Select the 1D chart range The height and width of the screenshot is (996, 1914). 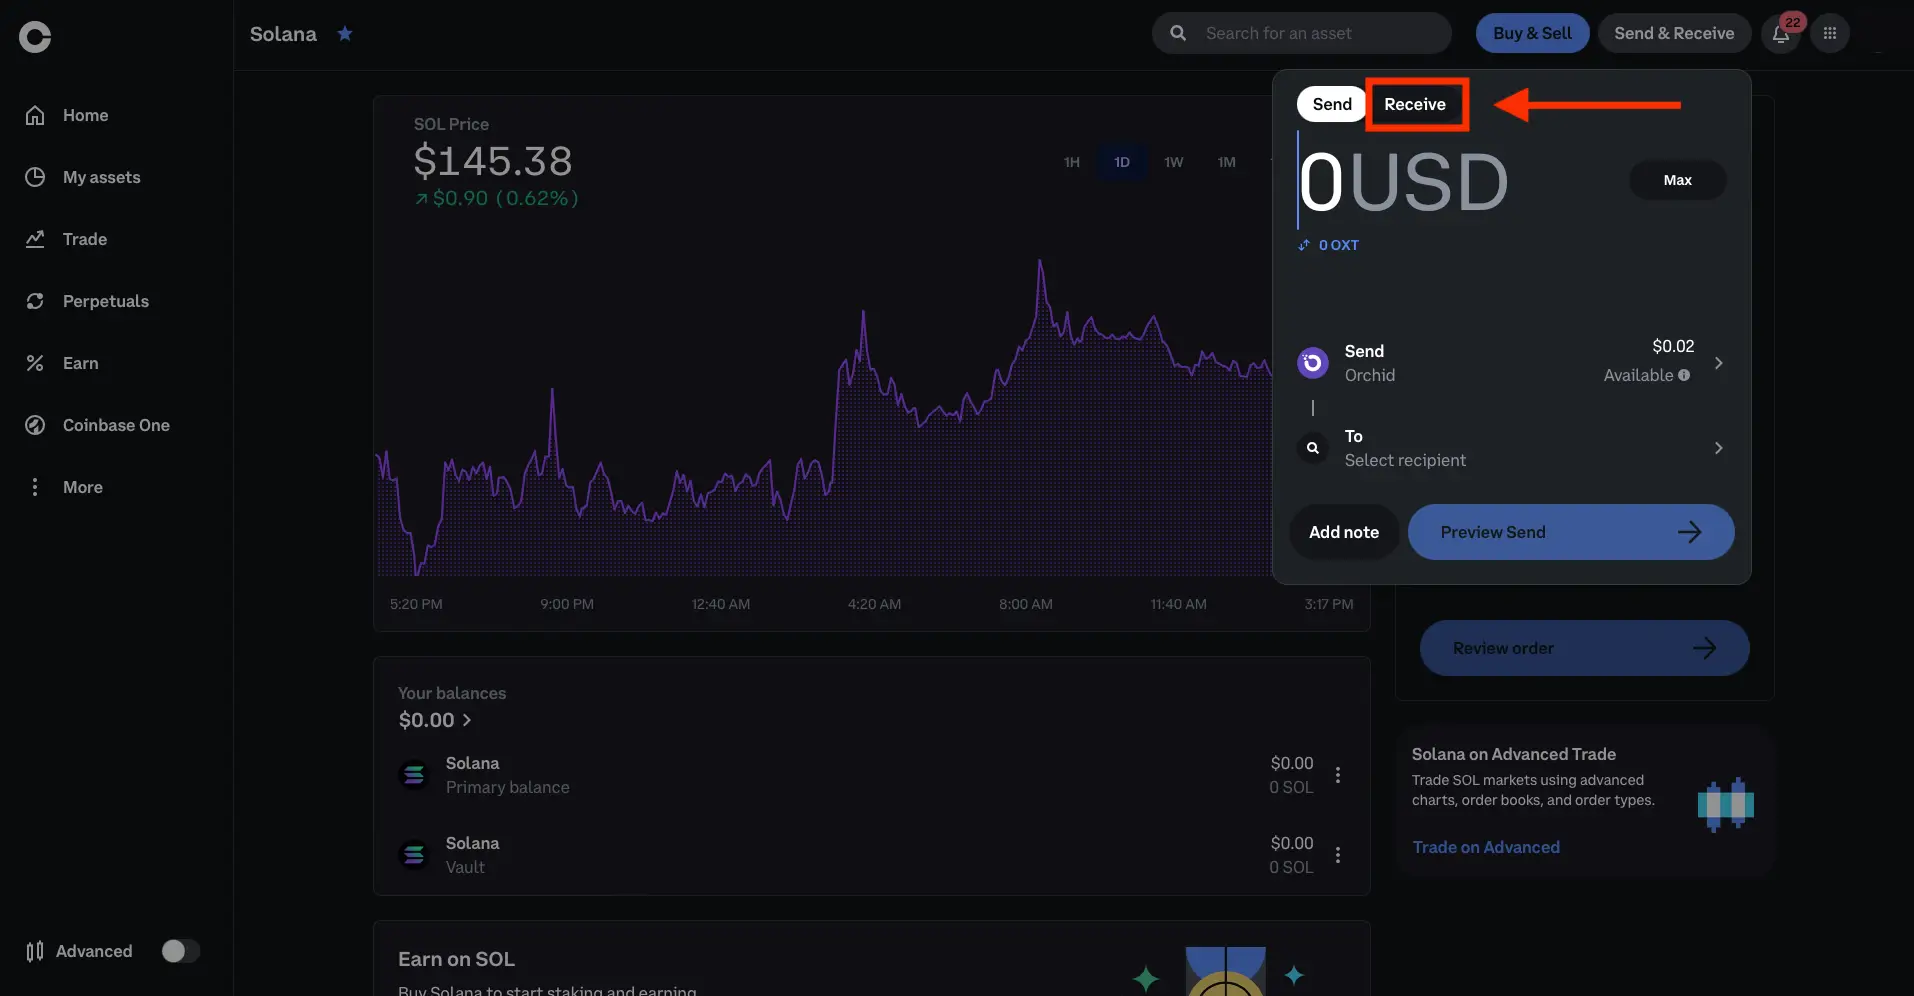[x=1122, y=162]
